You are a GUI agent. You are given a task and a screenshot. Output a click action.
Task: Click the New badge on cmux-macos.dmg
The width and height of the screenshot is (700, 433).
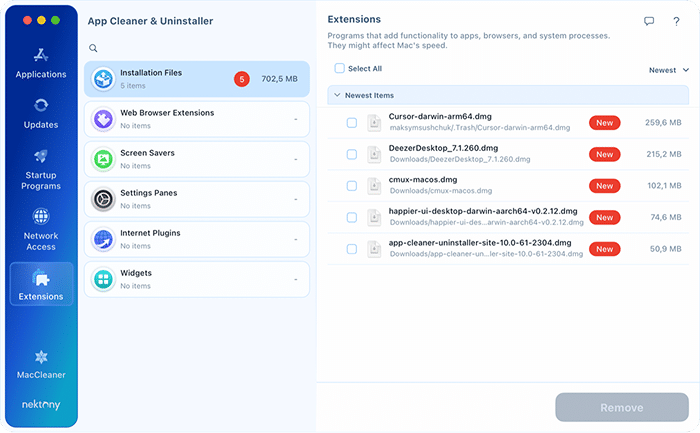[x=604, y=186]
